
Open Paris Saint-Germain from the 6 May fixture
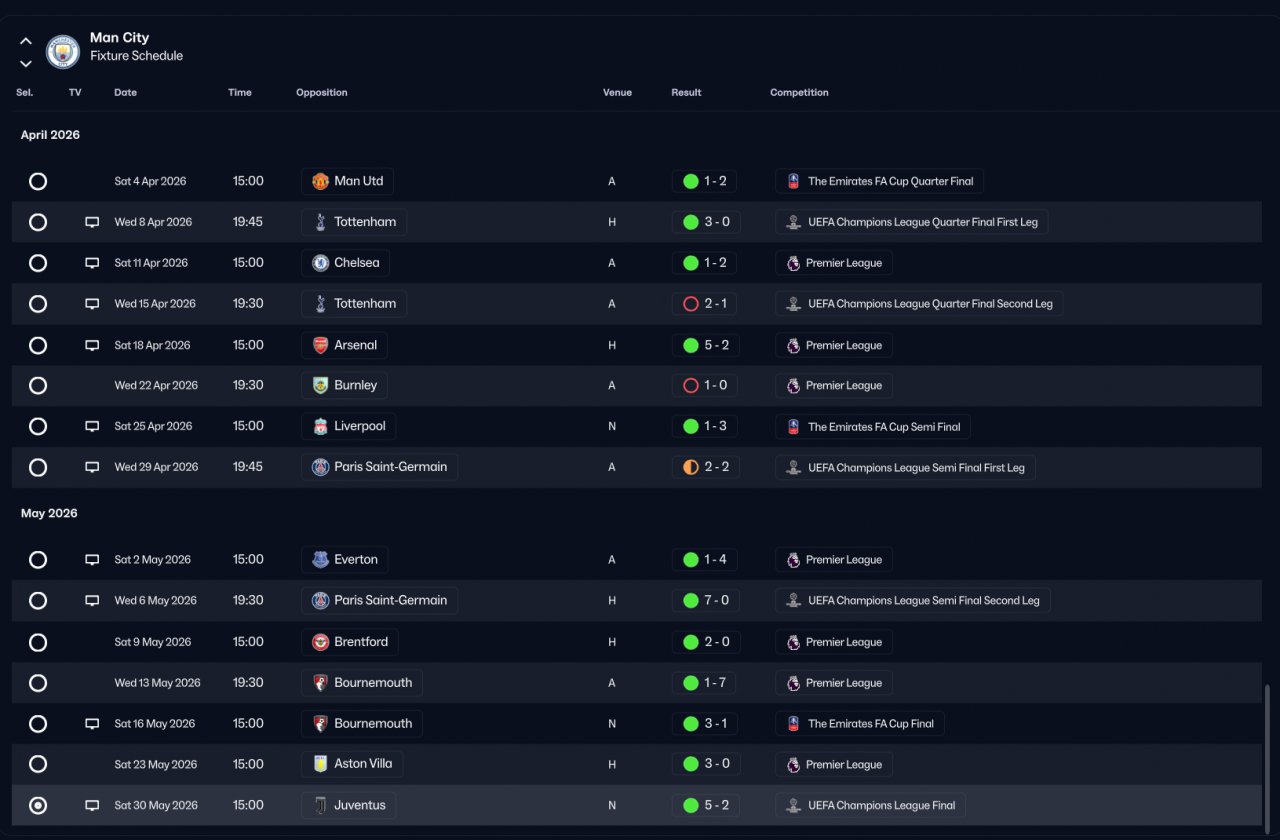(x=380, y=601)
